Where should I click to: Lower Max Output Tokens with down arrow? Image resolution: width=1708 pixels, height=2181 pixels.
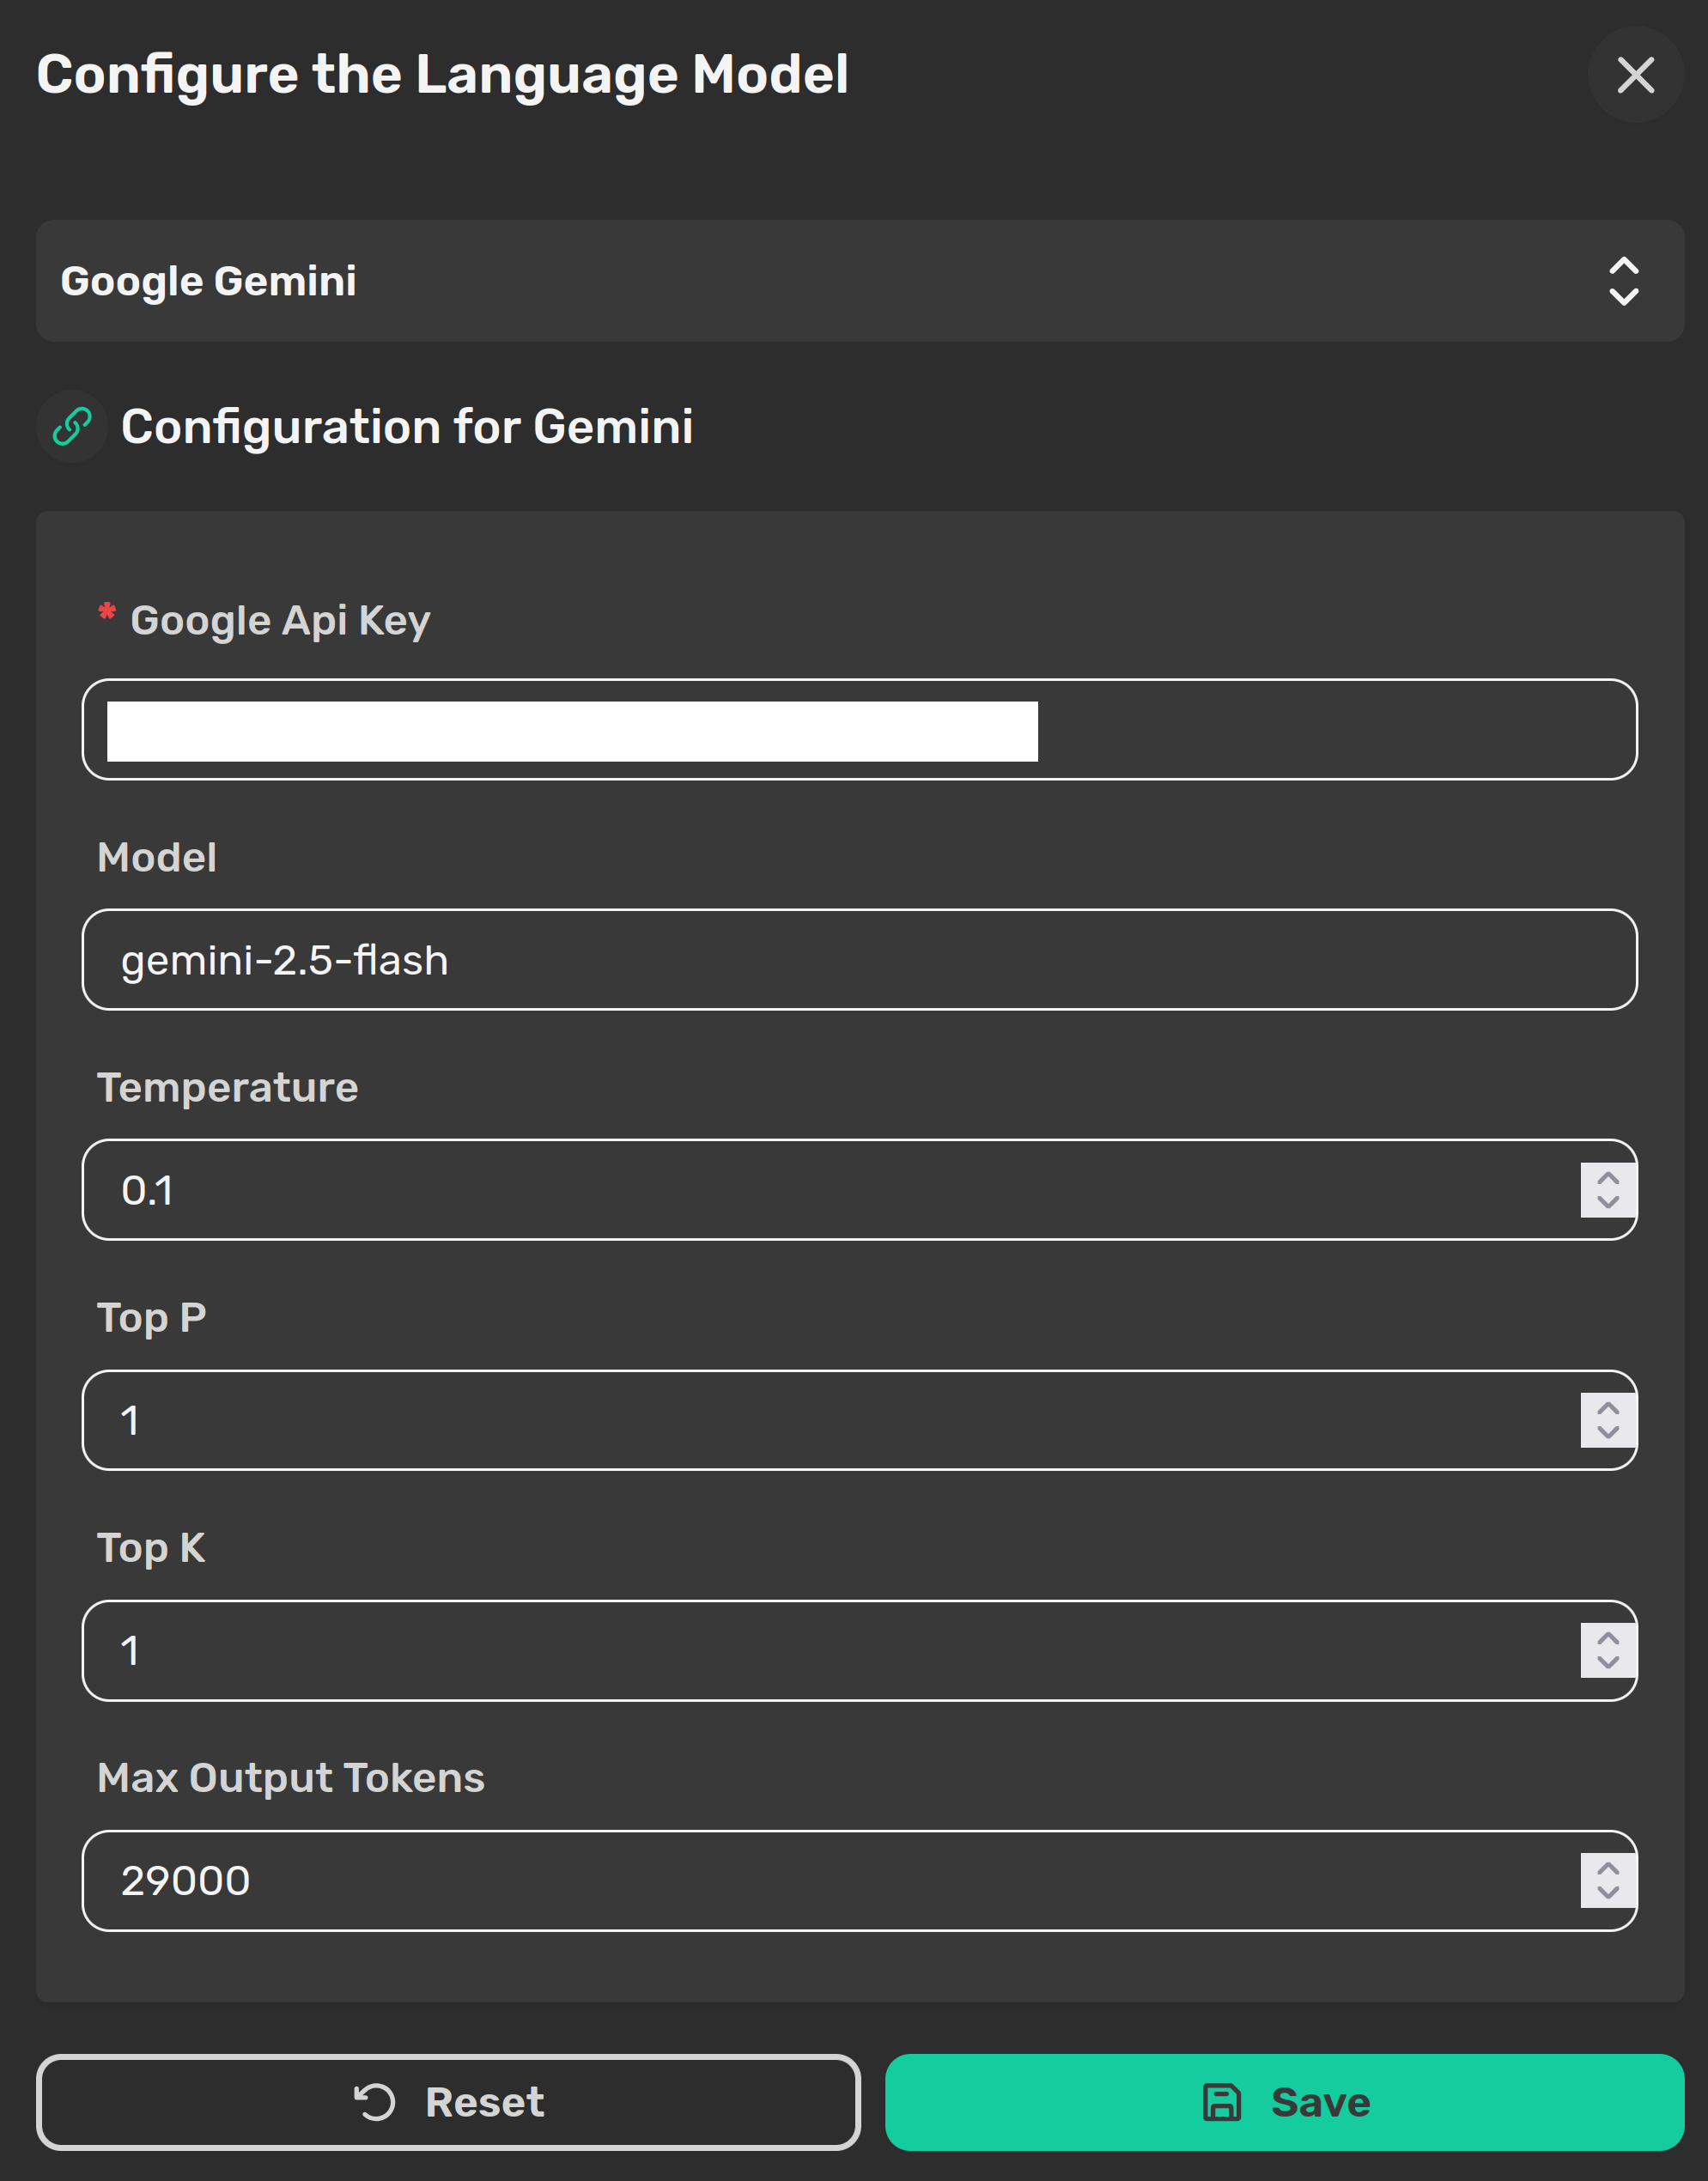click(1608, 1892)
